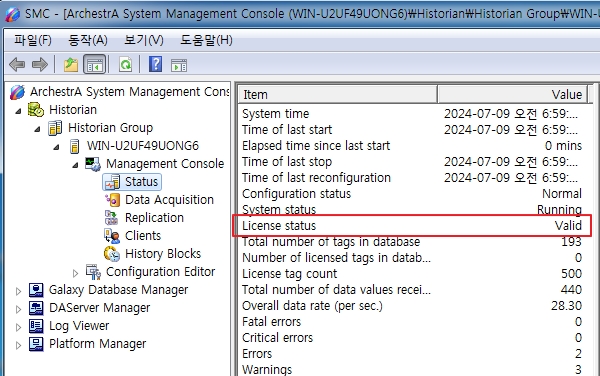Click the Historian Group icon

(55, 128)
